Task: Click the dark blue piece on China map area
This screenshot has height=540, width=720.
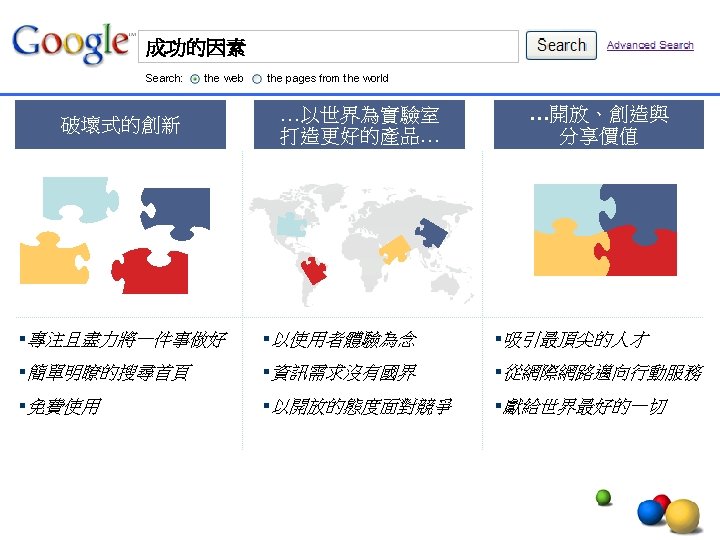Action: point(431,233)
